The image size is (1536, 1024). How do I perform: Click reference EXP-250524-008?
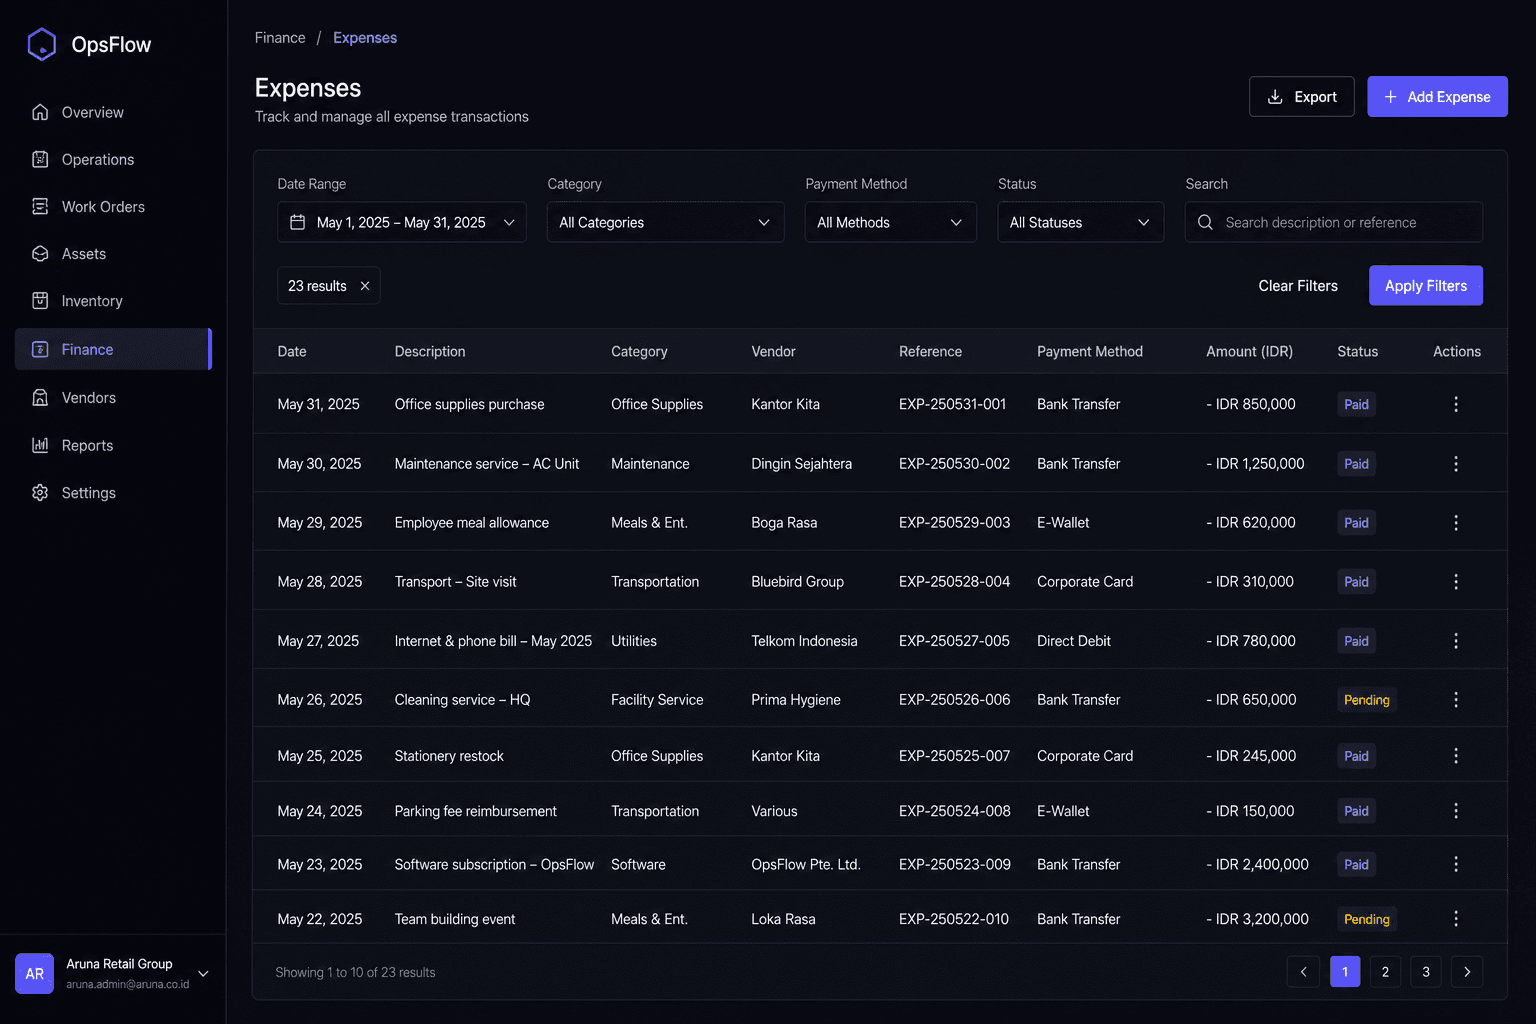pos(954,811)
